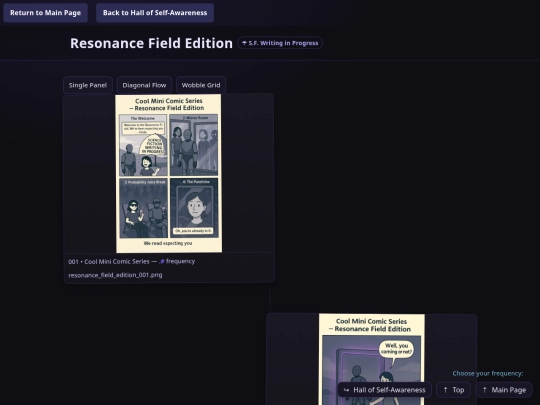This screenshot has width=540, height=405.
Task: Choose the Wobble Grid layout
Action: (x=201, y=85)
